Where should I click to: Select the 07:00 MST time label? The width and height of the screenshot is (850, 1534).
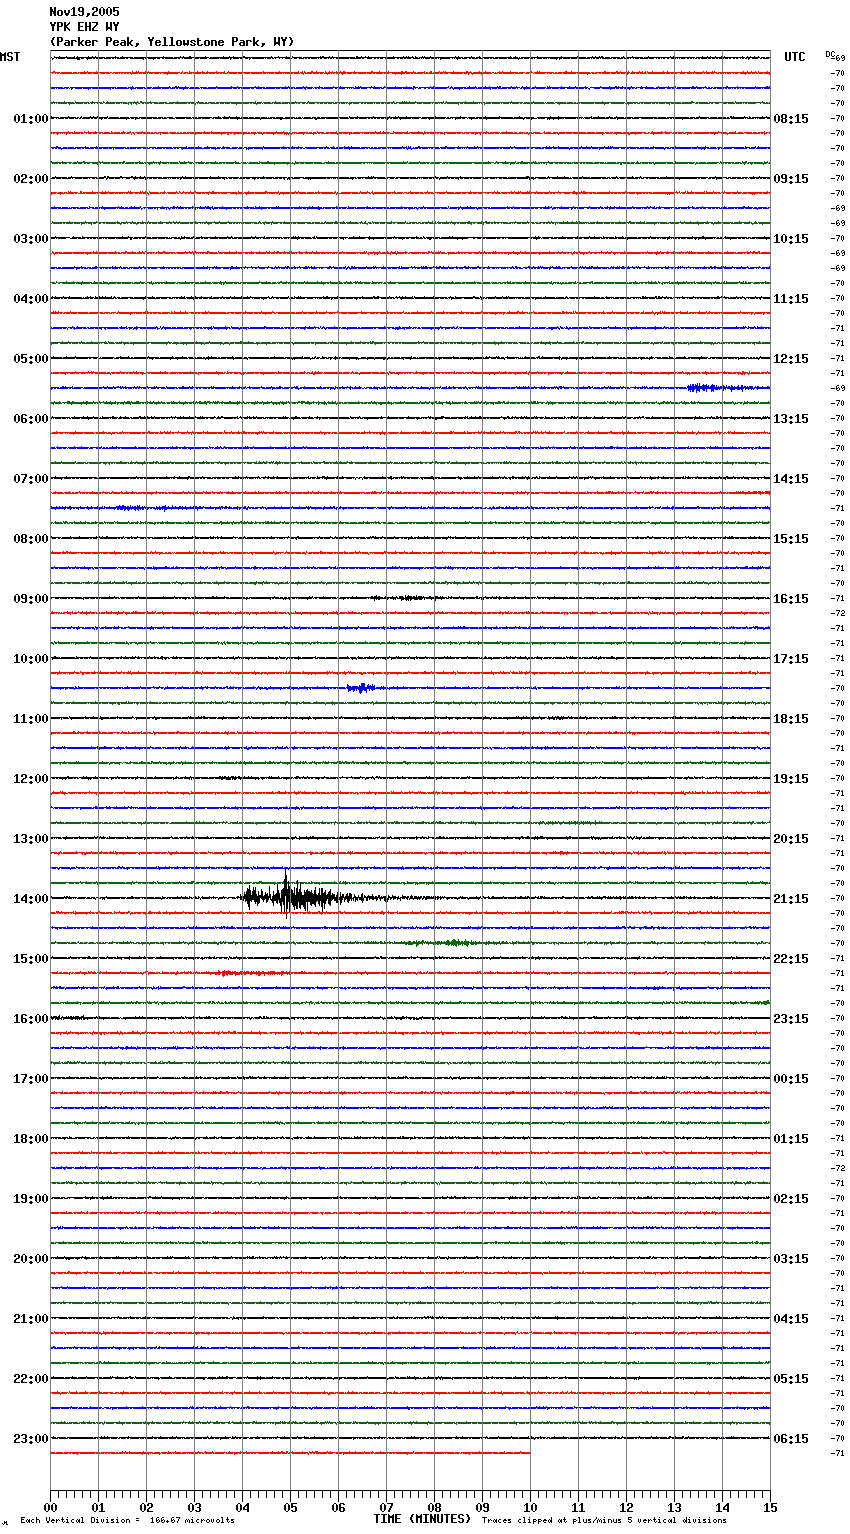point(31,479)
